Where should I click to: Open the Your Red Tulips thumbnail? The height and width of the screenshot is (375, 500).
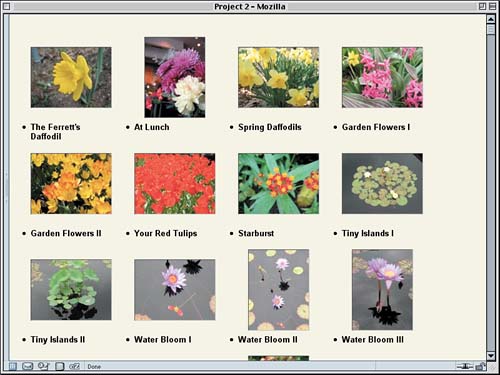(x=175, y=184)
